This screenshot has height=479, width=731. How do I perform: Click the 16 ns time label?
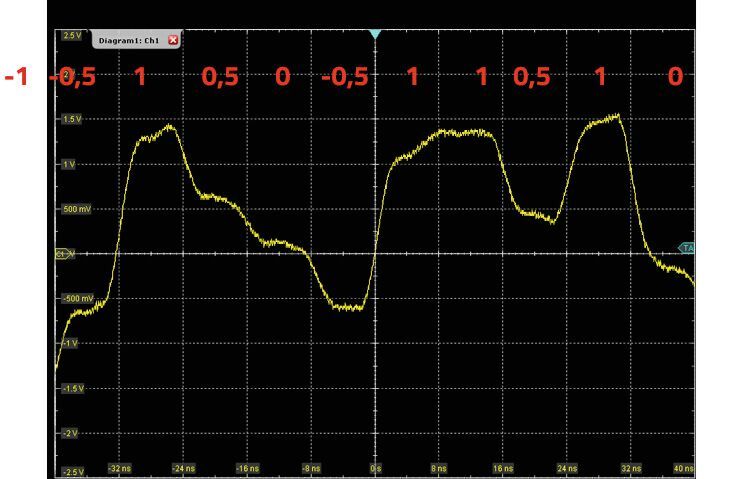tap(503, 468)
